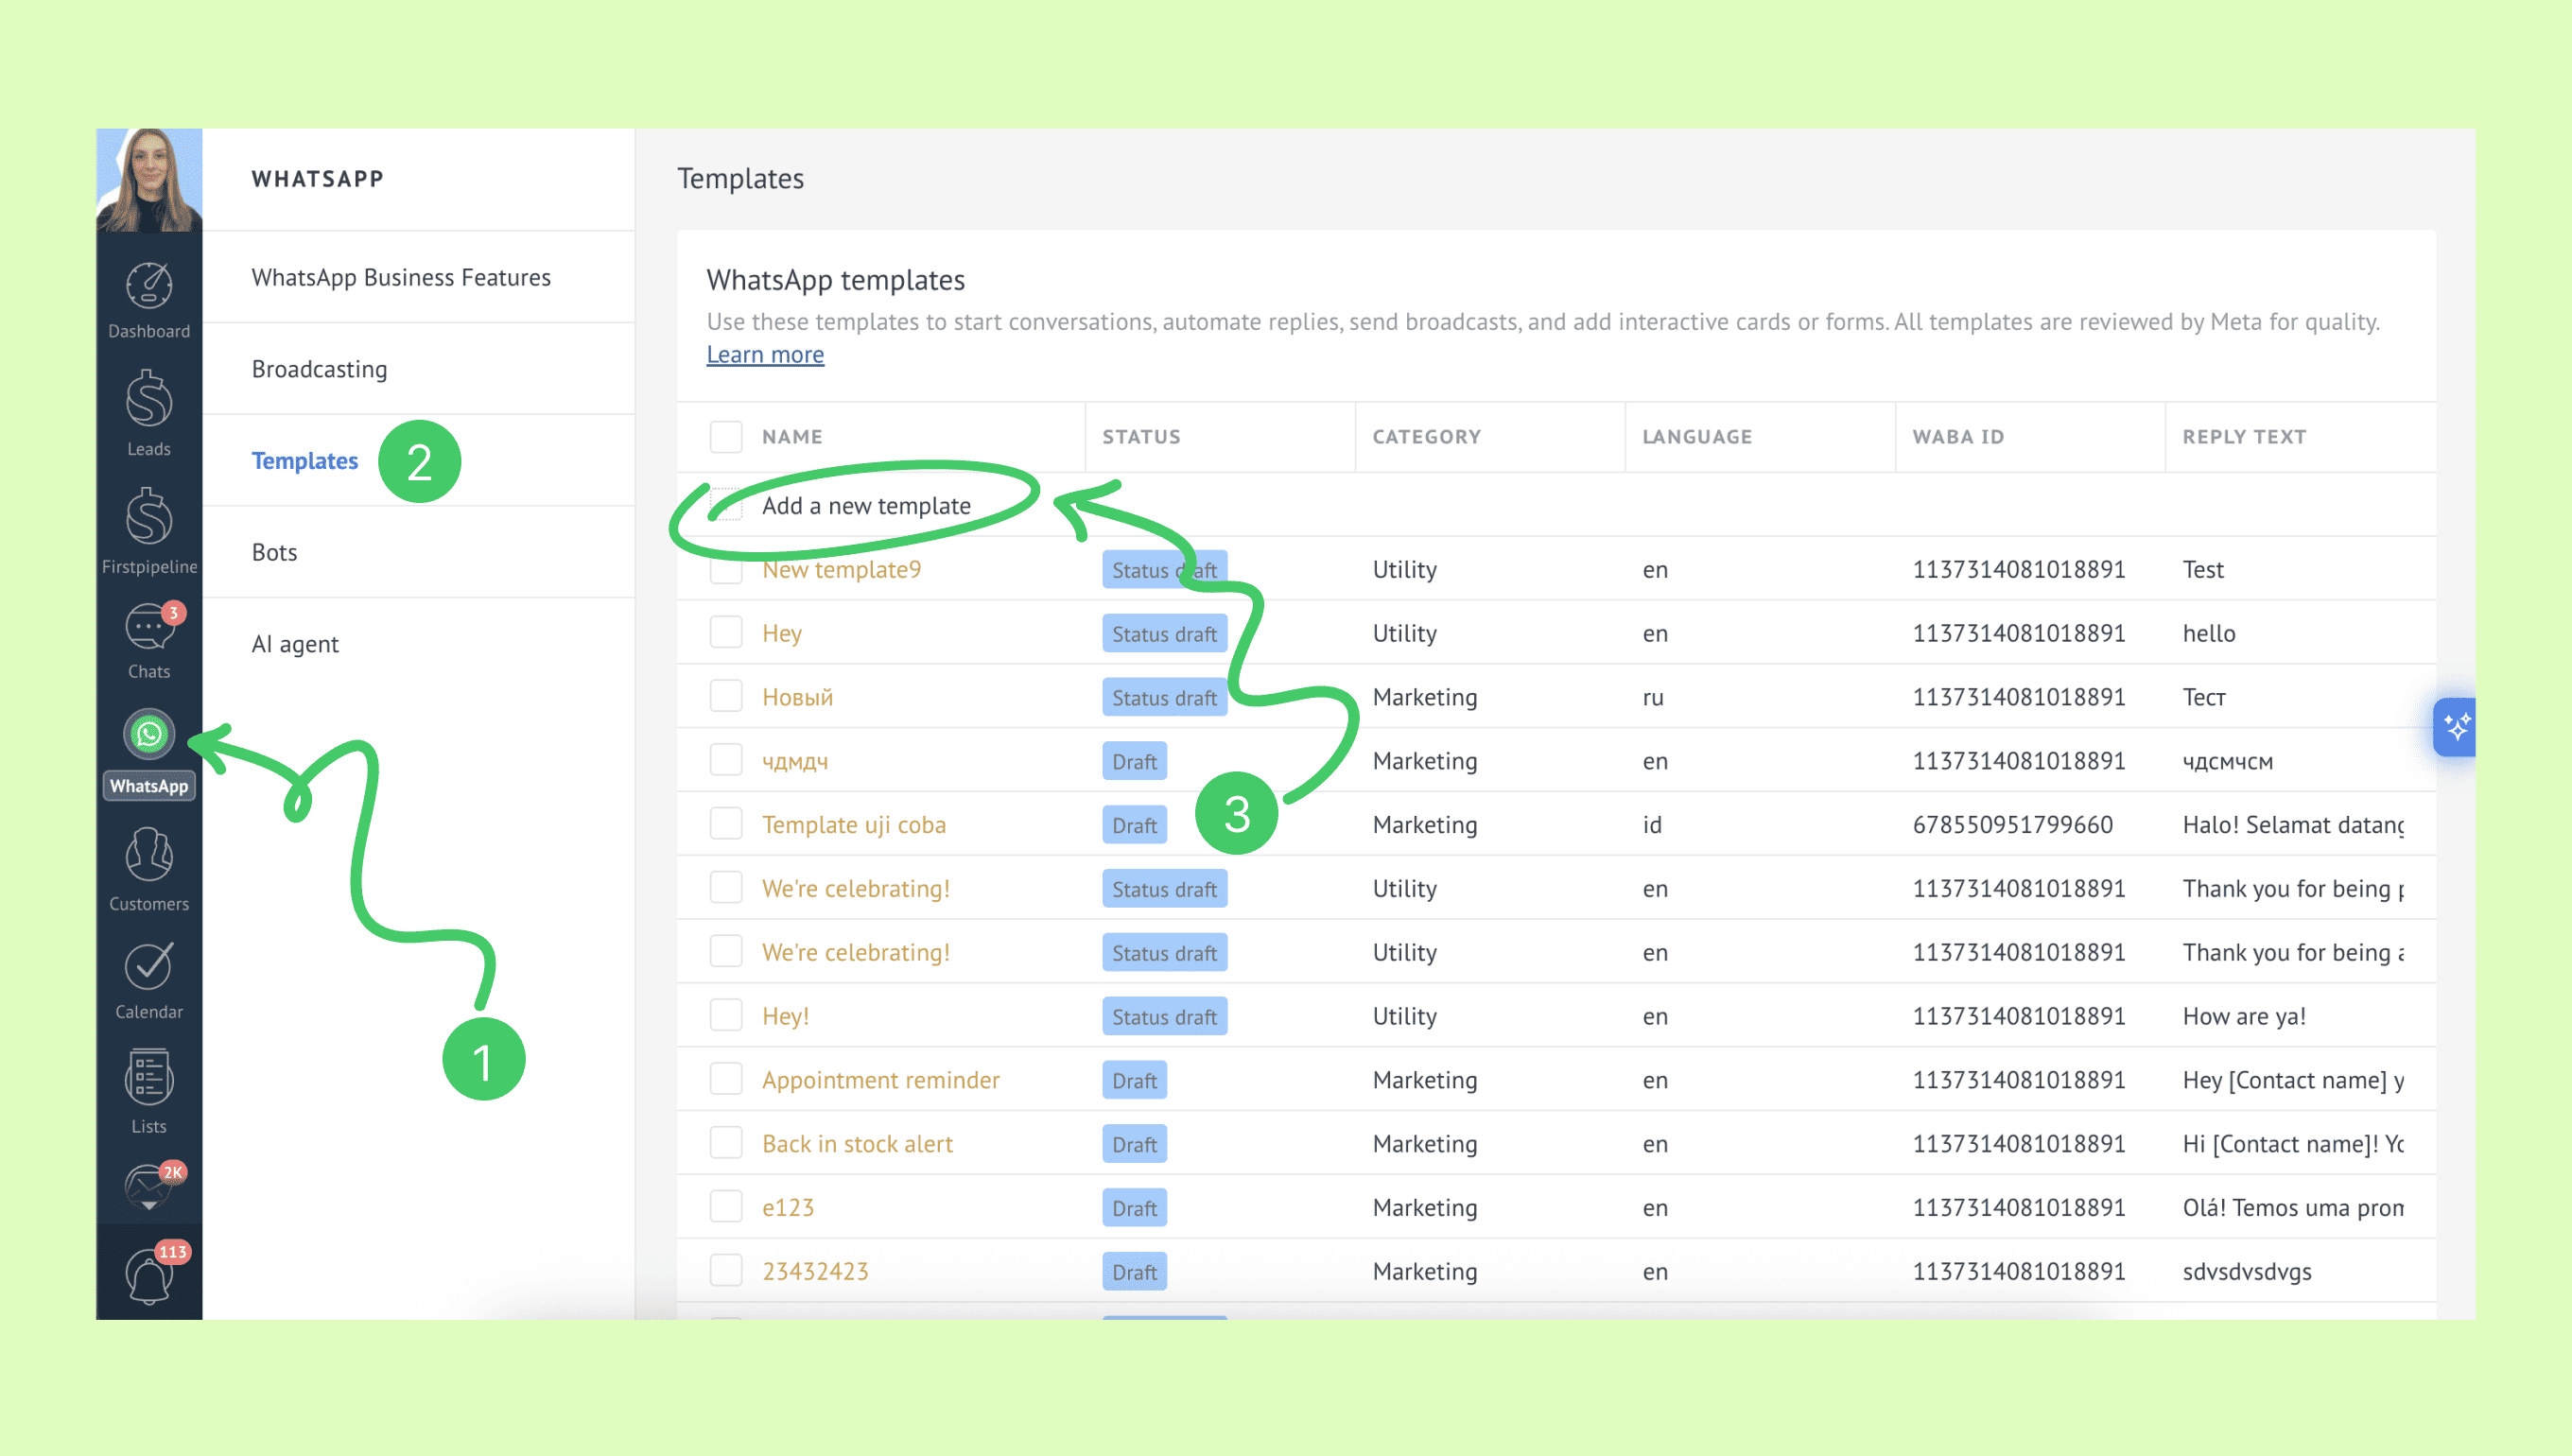Open the Dashboard sidebar icon
This screenshot has width=2572, height=1456.
coord(148,288)
